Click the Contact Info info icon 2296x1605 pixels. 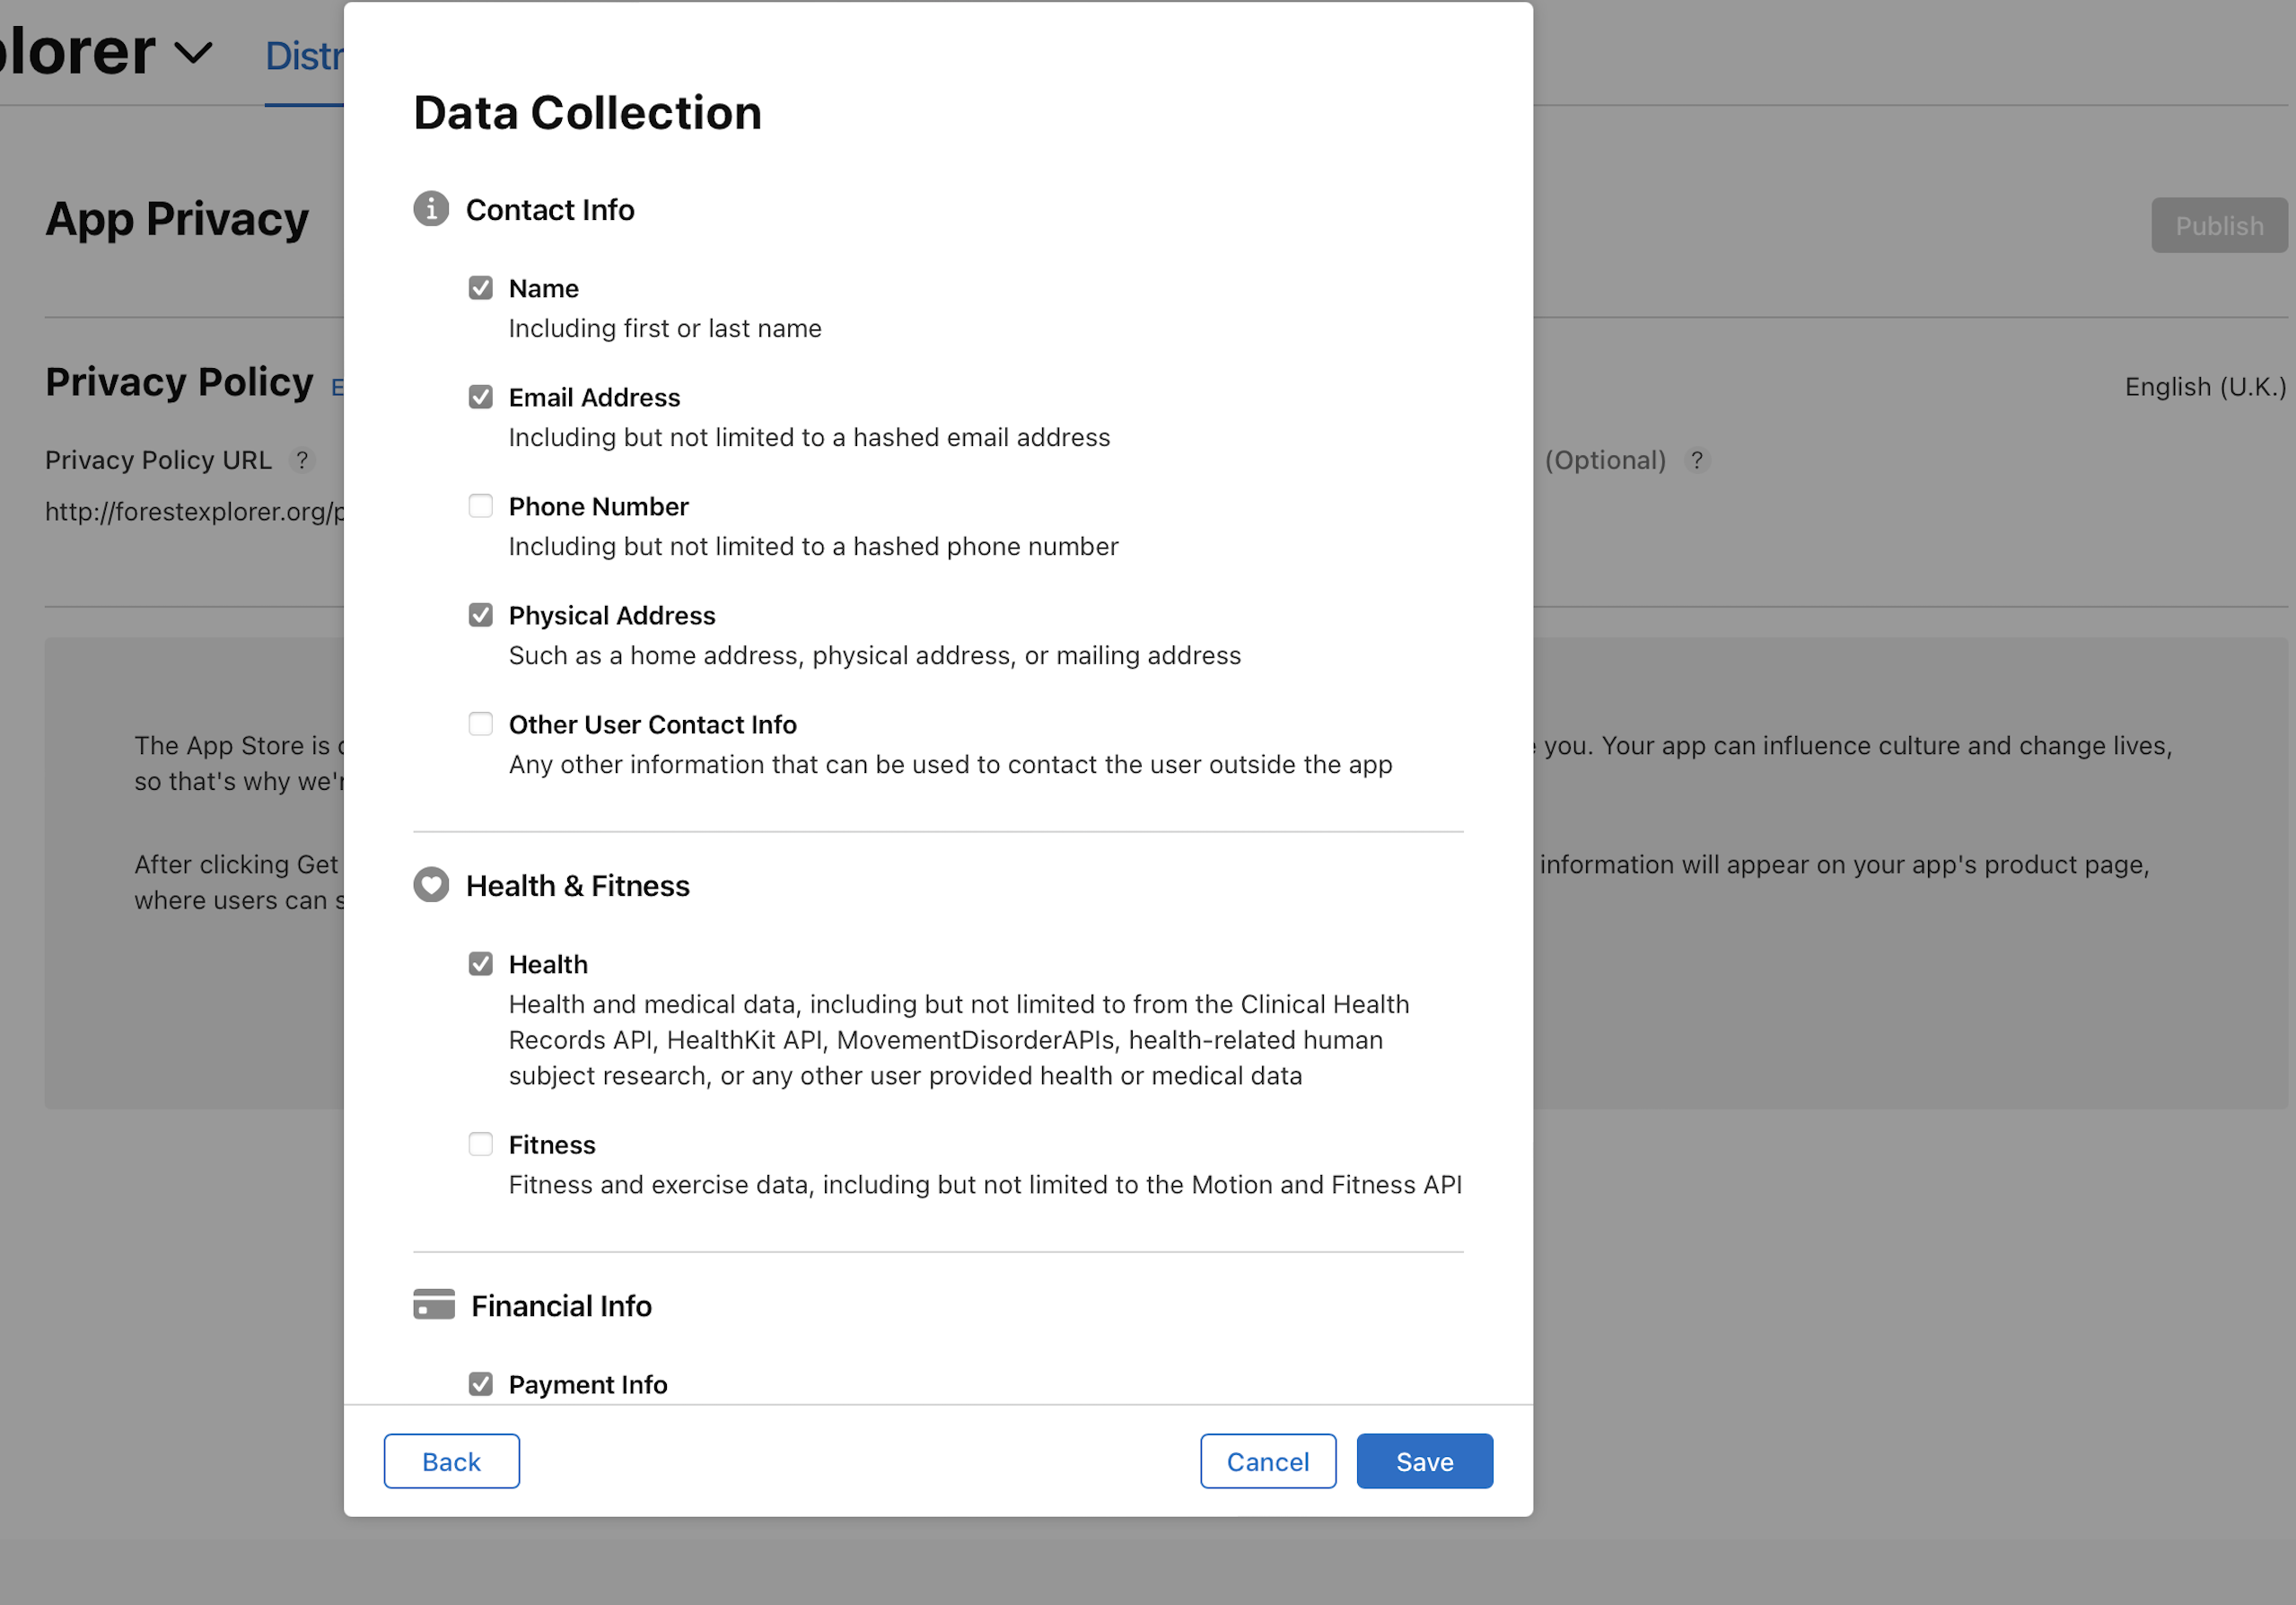tap(429, 207)
